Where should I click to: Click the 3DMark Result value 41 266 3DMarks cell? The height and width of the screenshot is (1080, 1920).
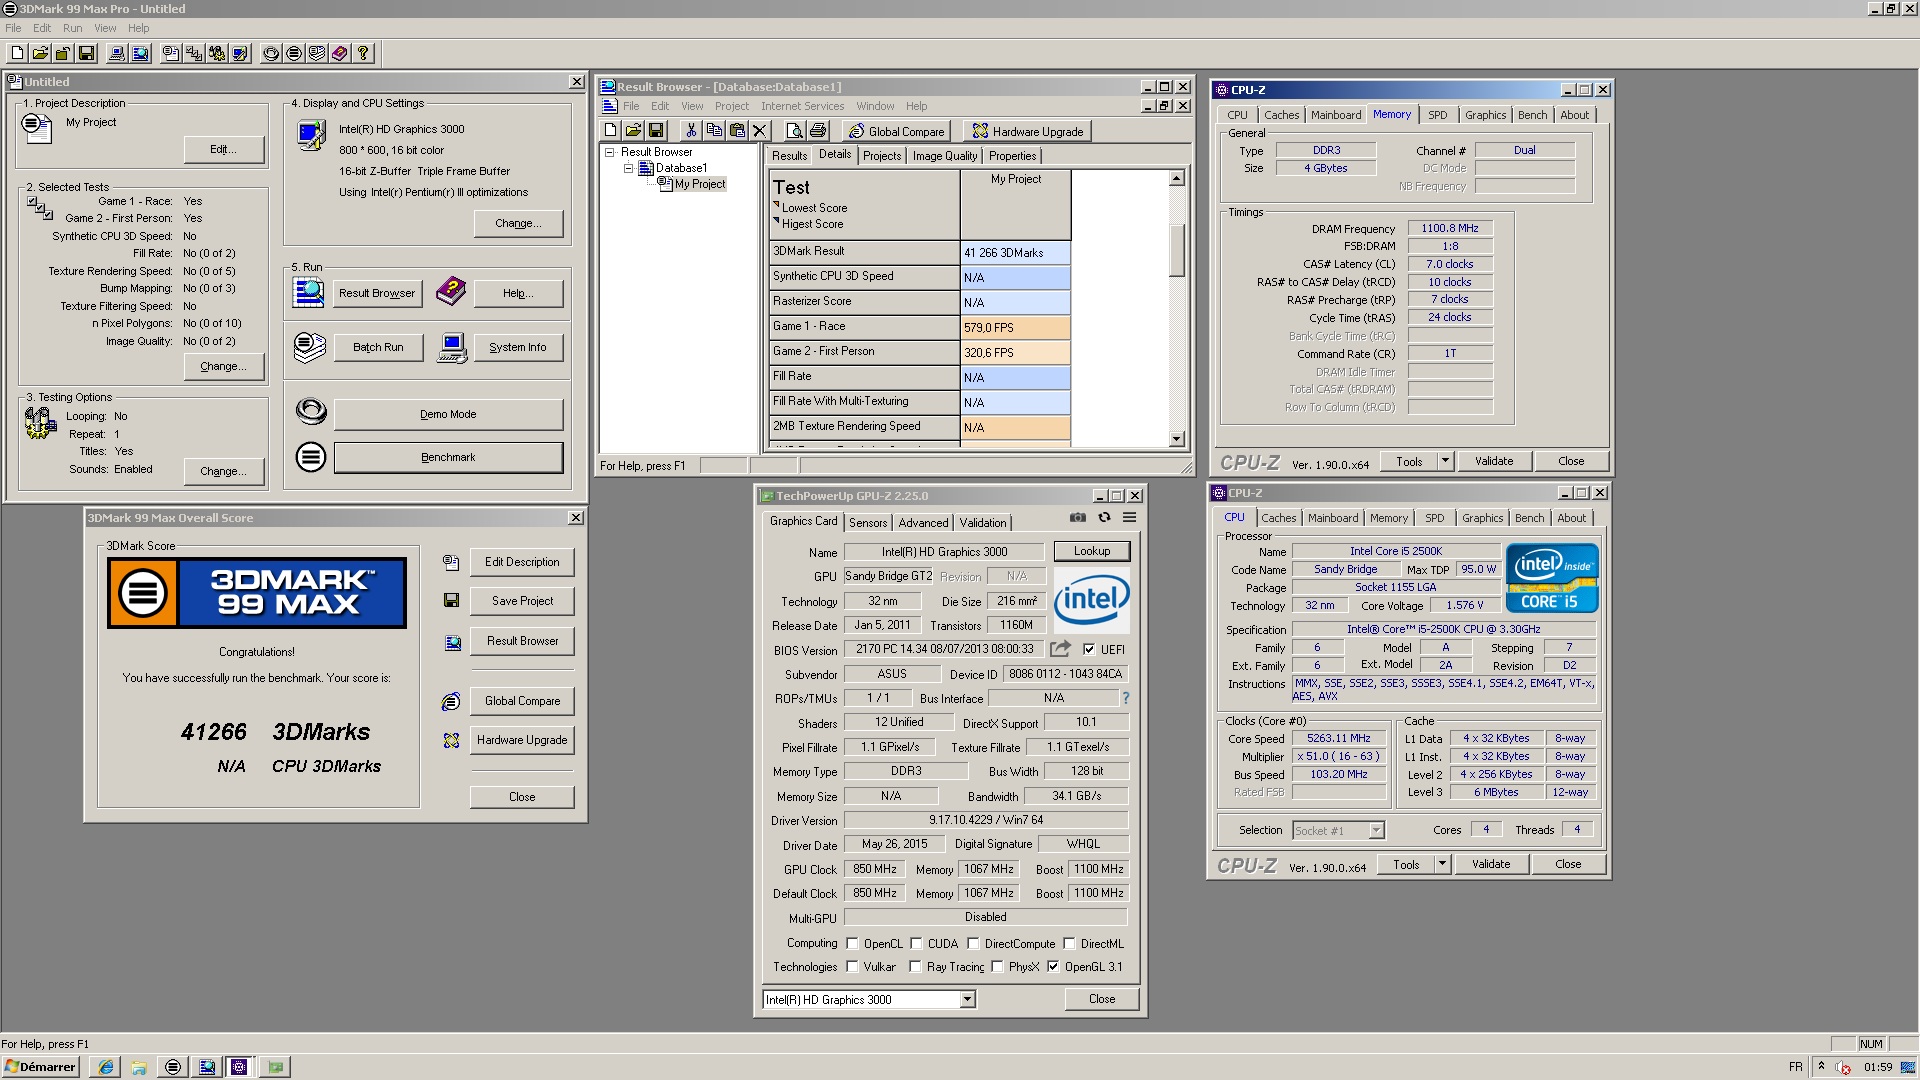(x=1015, y=252)
